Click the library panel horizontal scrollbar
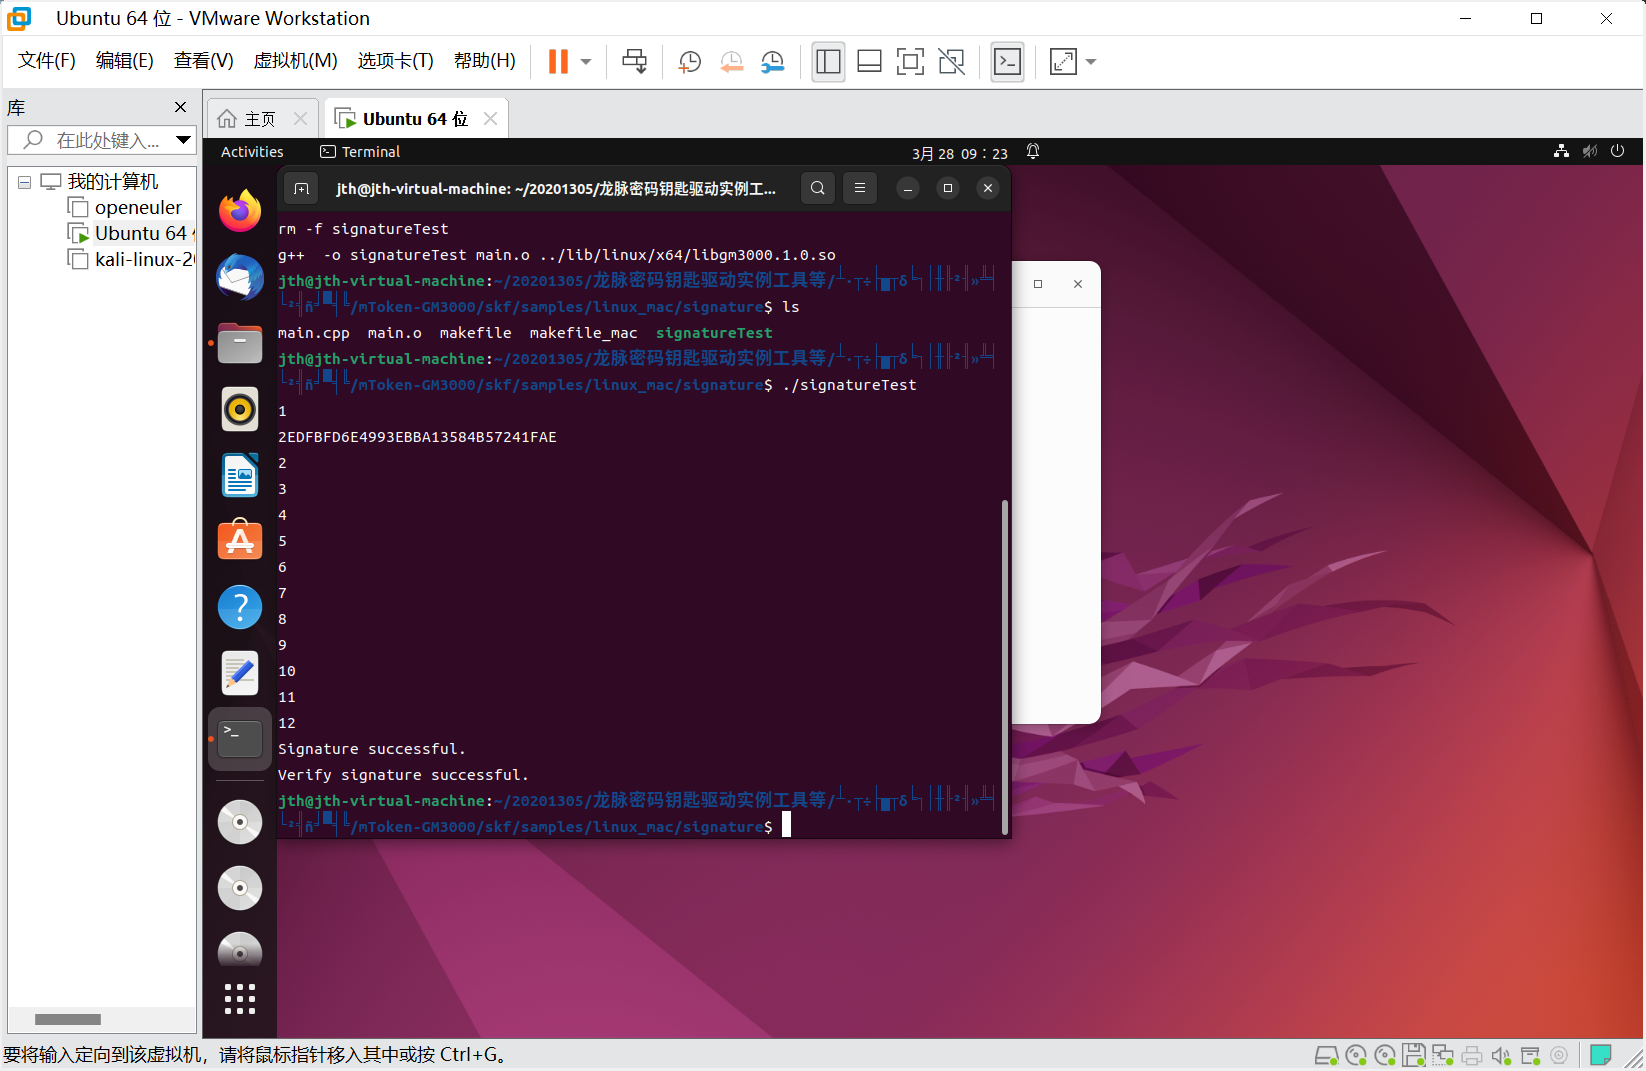The image size is (1646, 1071). [68, 1020]
